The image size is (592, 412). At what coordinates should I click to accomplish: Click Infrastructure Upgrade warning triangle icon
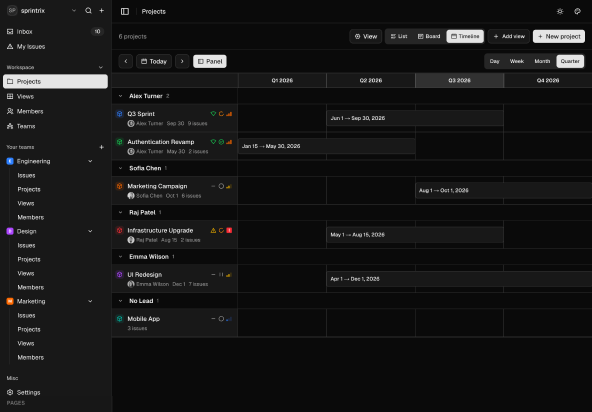coord(213,230)
